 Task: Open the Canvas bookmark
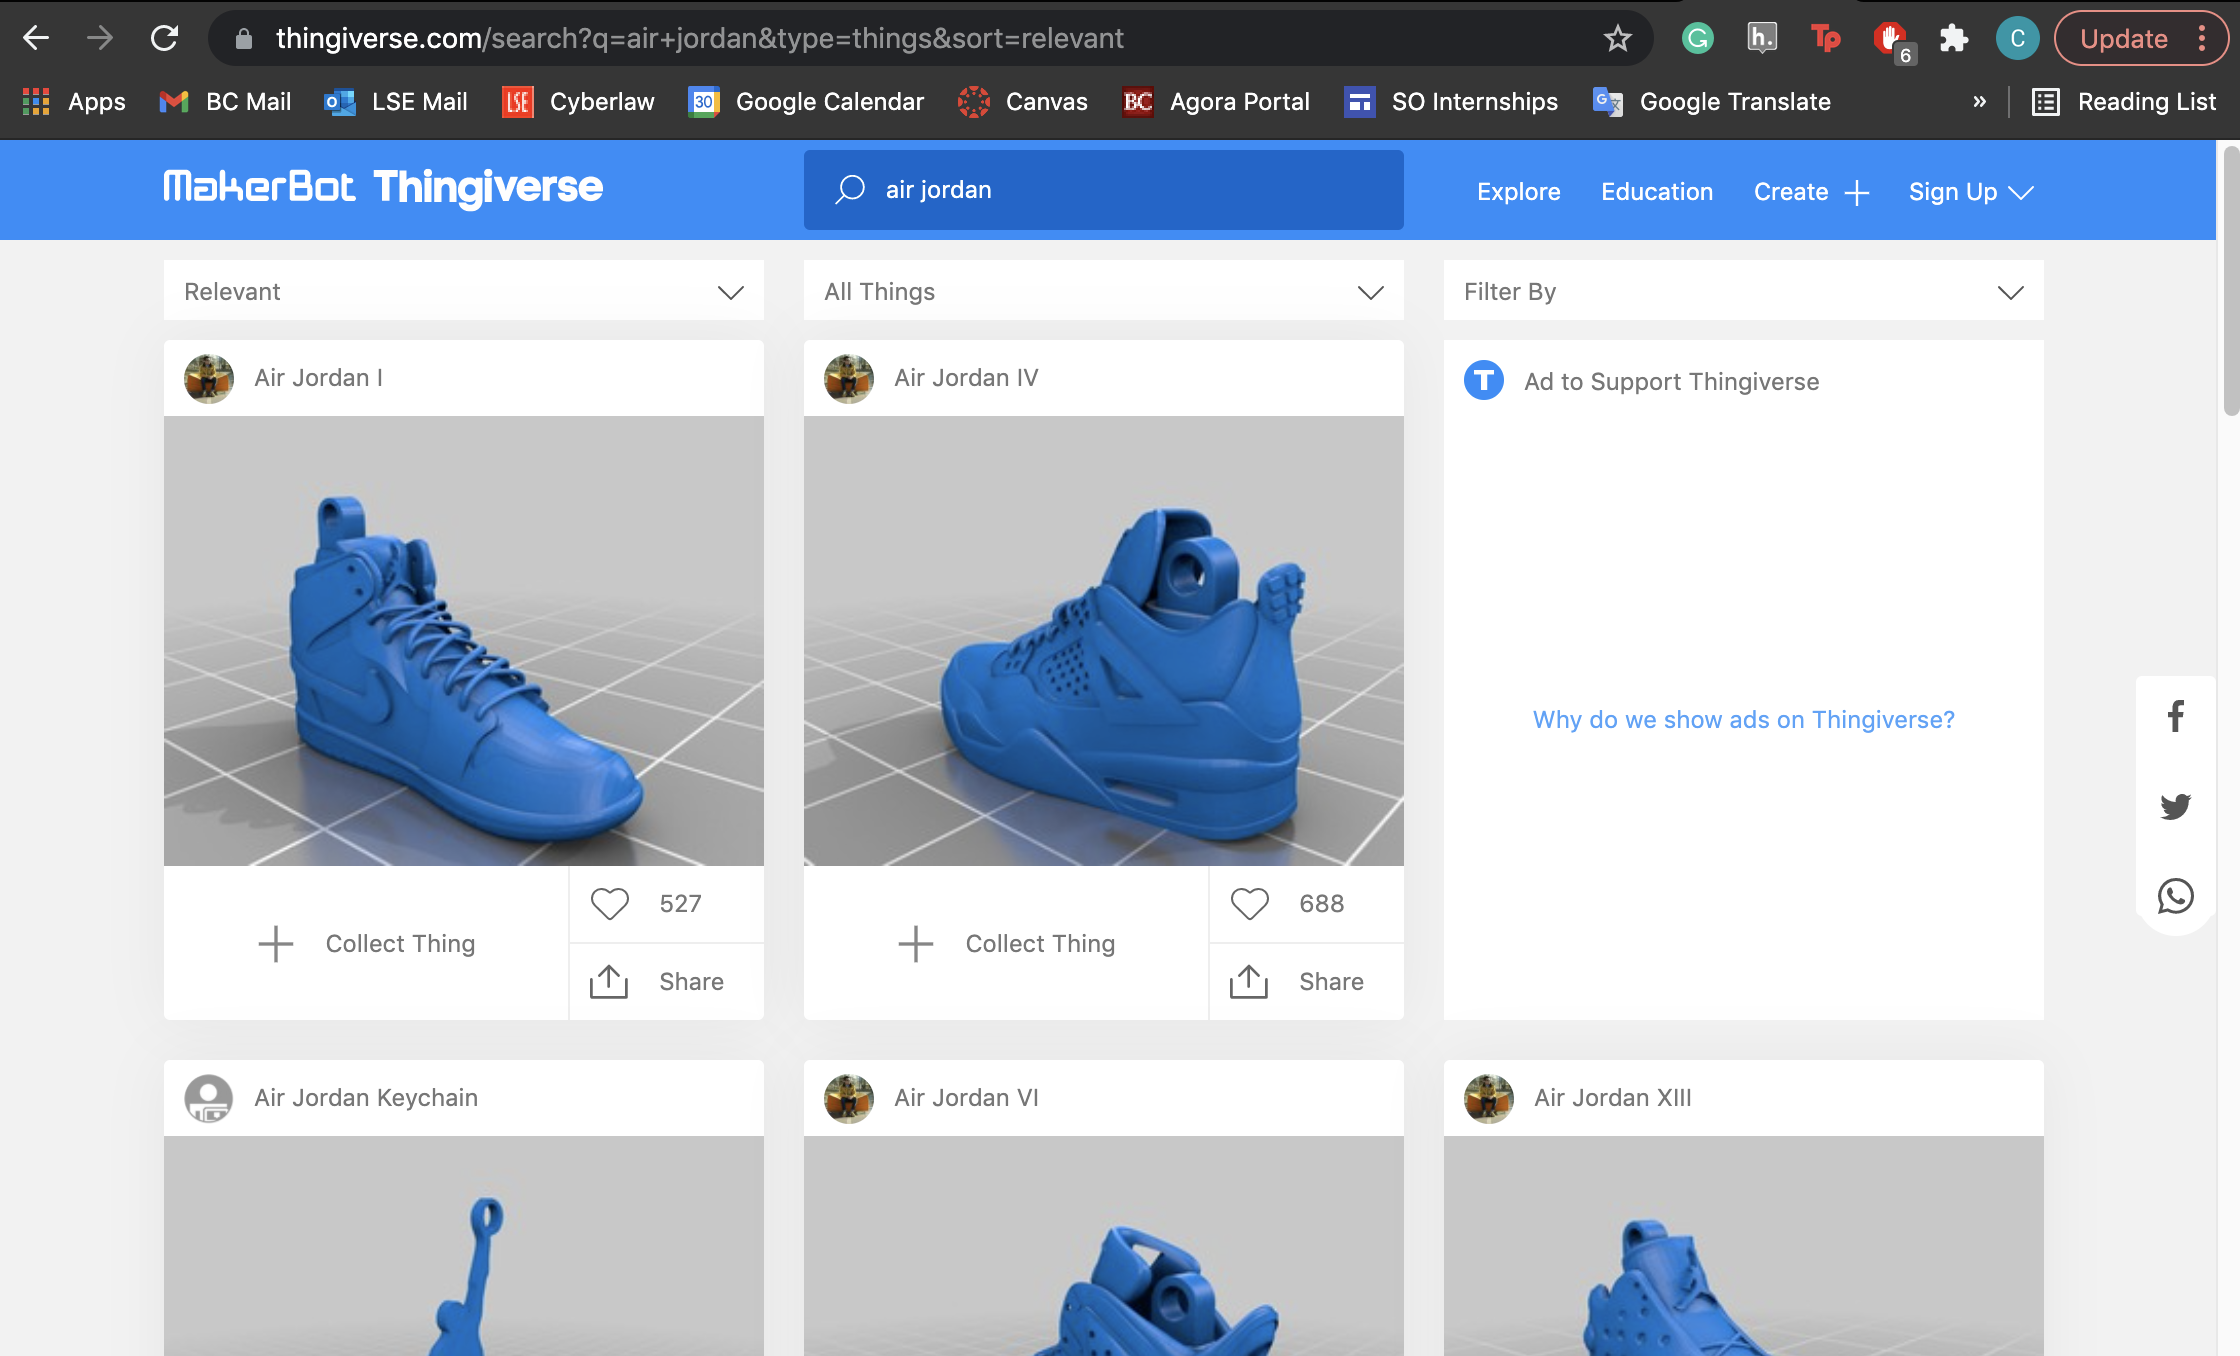tap(1022, 101)
